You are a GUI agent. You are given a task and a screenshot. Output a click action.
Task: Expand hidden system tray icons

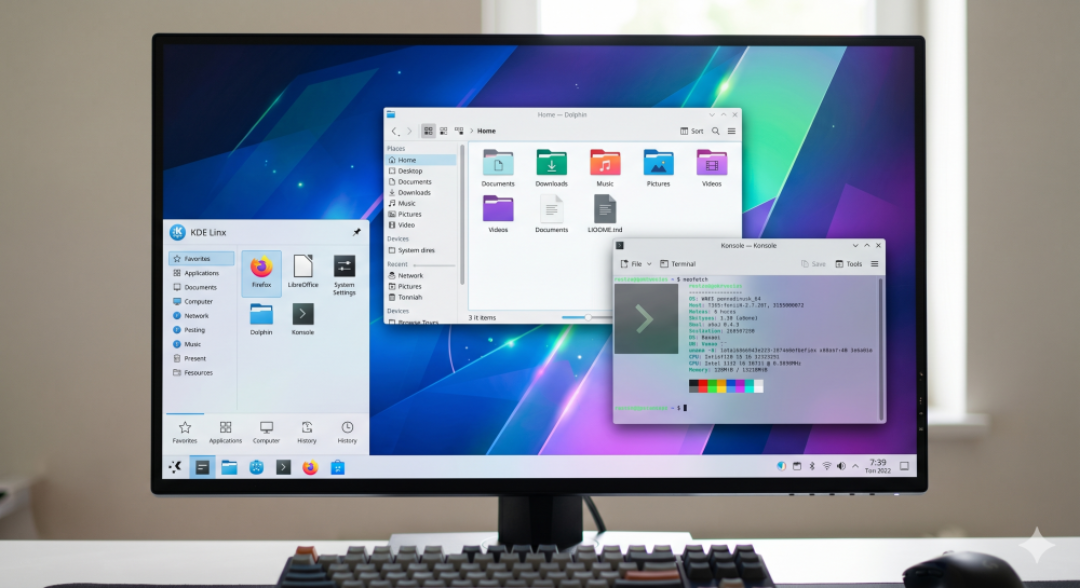click(855, 466)
